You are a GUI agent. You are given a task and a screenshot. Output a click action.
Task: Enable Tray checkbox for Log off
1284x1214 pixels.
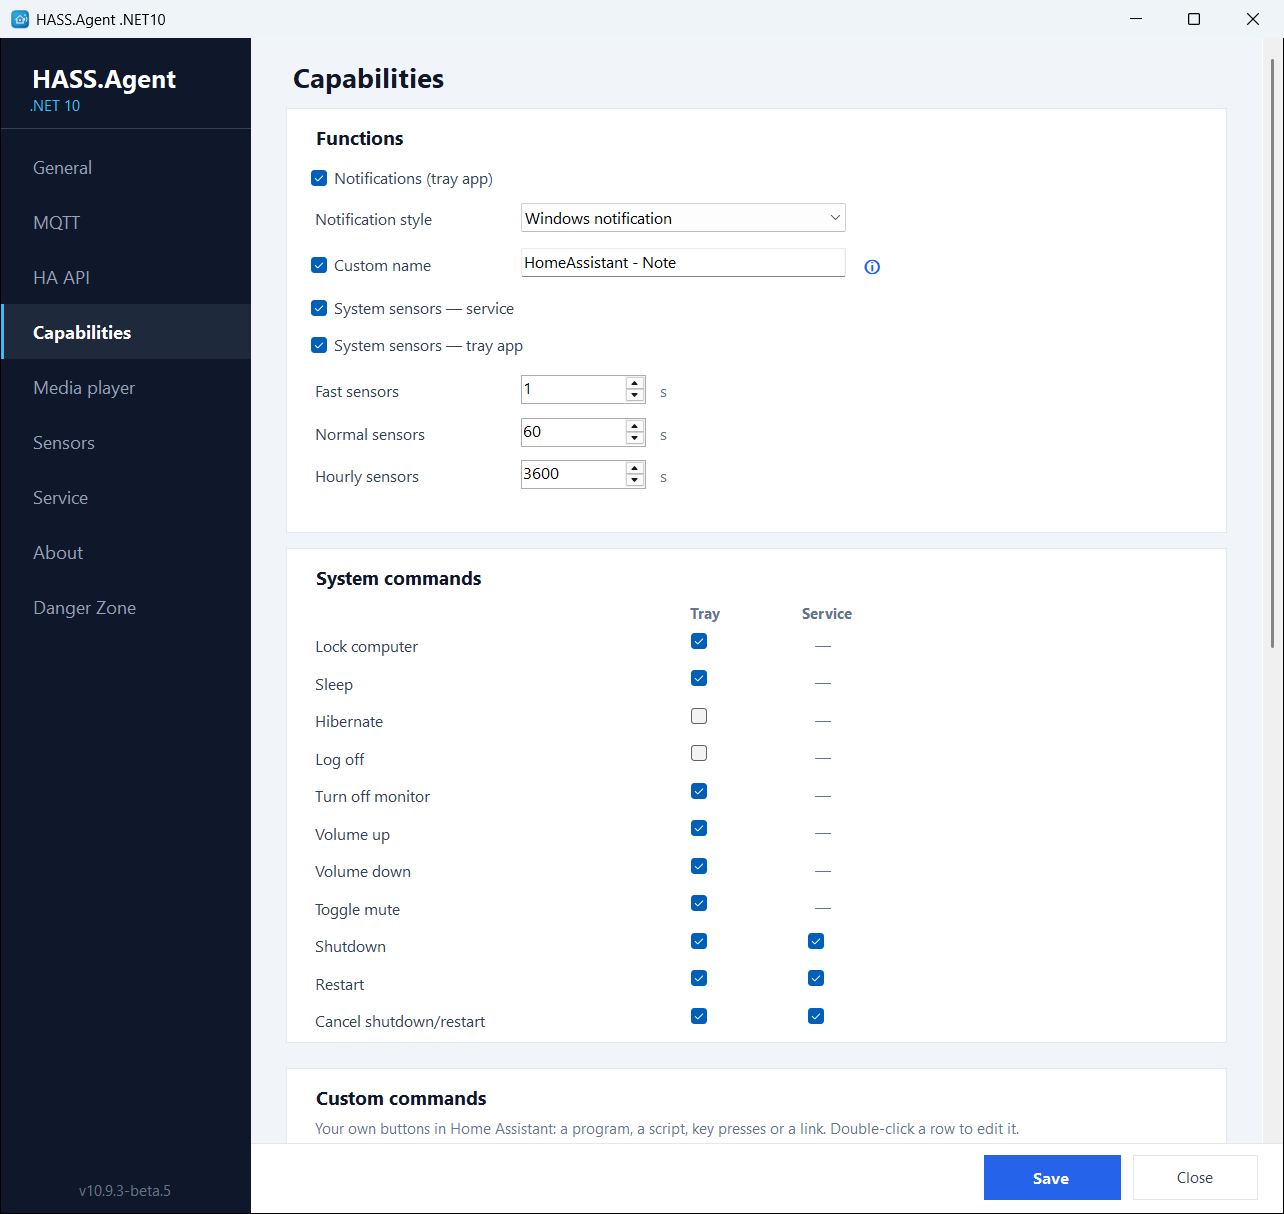(699, 753)
